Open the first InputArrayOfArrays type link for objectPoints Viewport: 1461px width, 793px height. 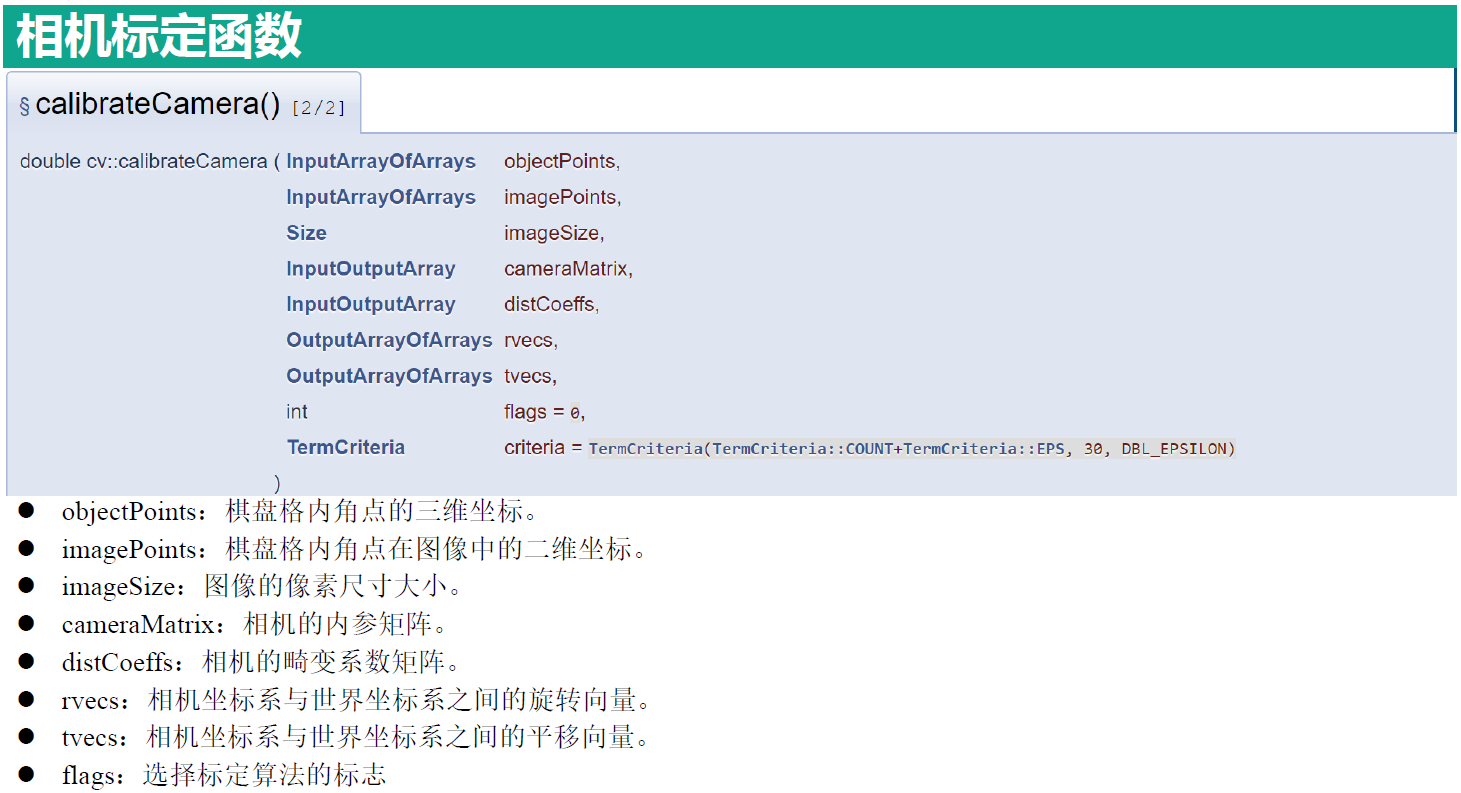click(381, 161)
